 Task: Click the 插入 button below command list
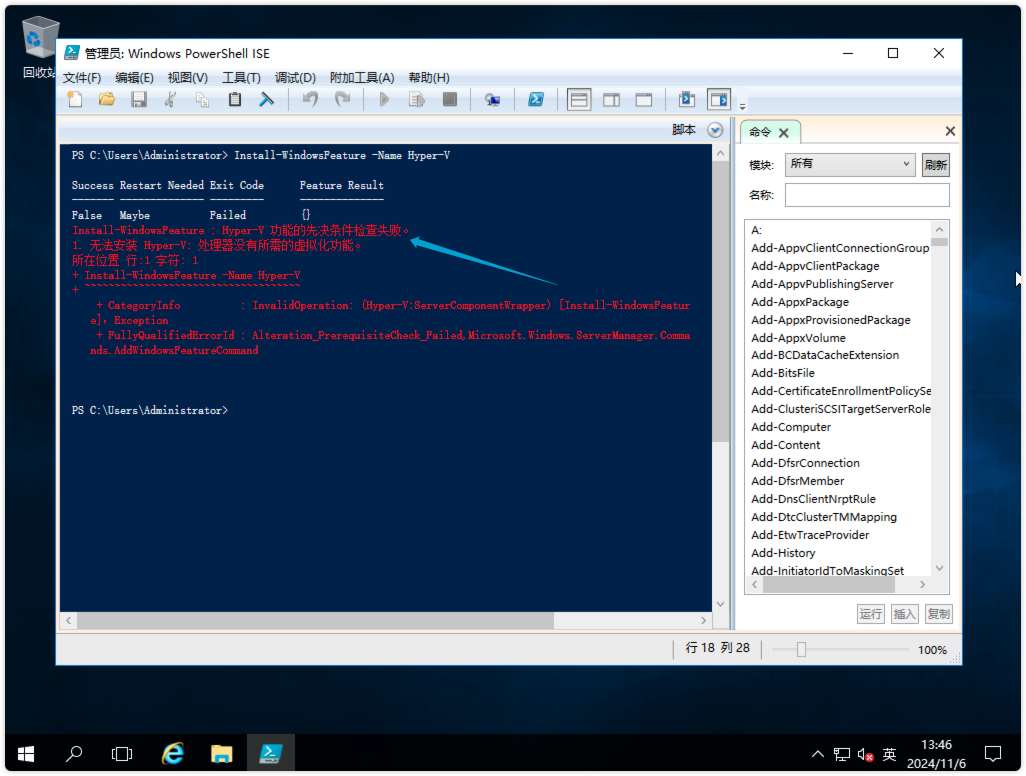point(904,614)
